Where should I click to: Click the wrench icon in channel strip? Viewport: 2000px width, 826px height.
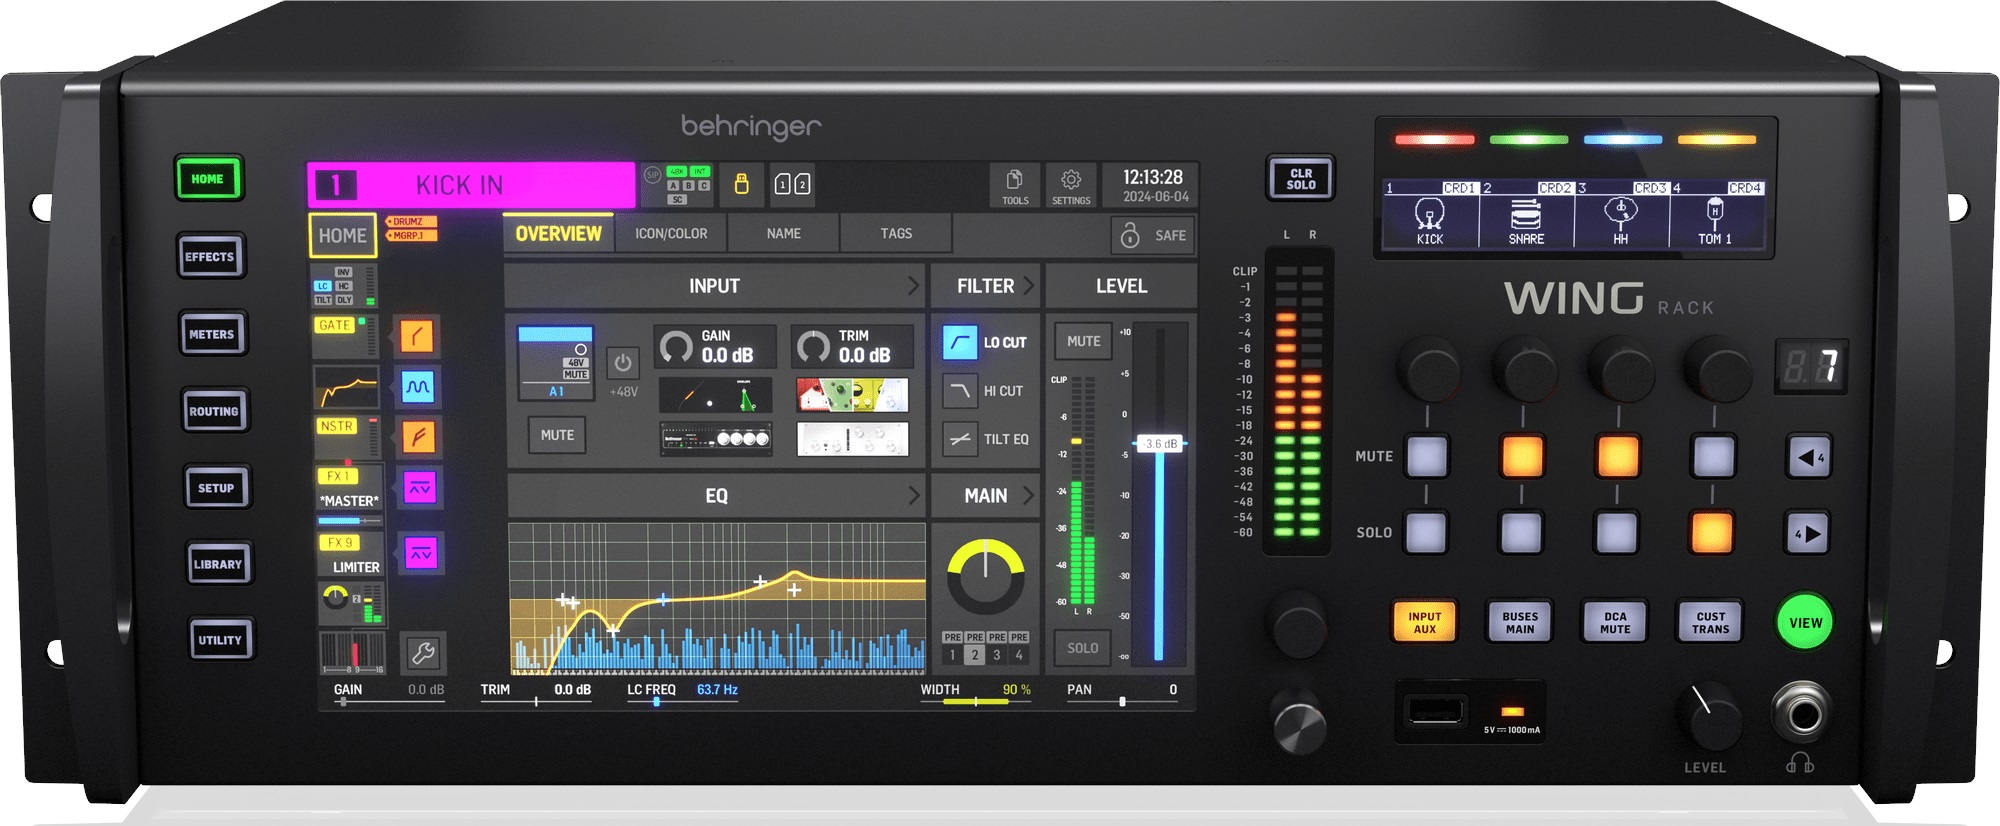click(422, 654)
